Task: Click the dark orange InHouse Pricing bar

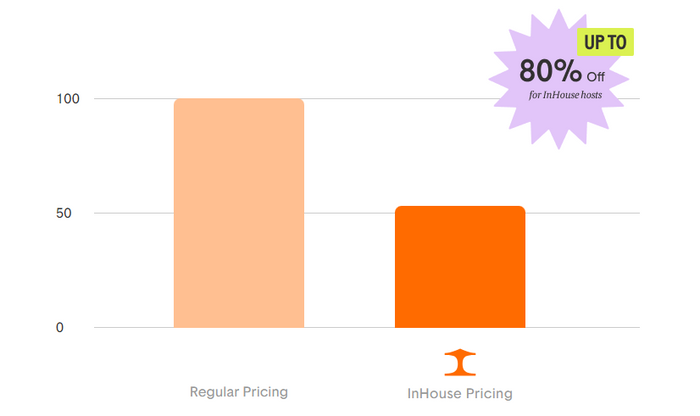Action: tap(460, 267)
